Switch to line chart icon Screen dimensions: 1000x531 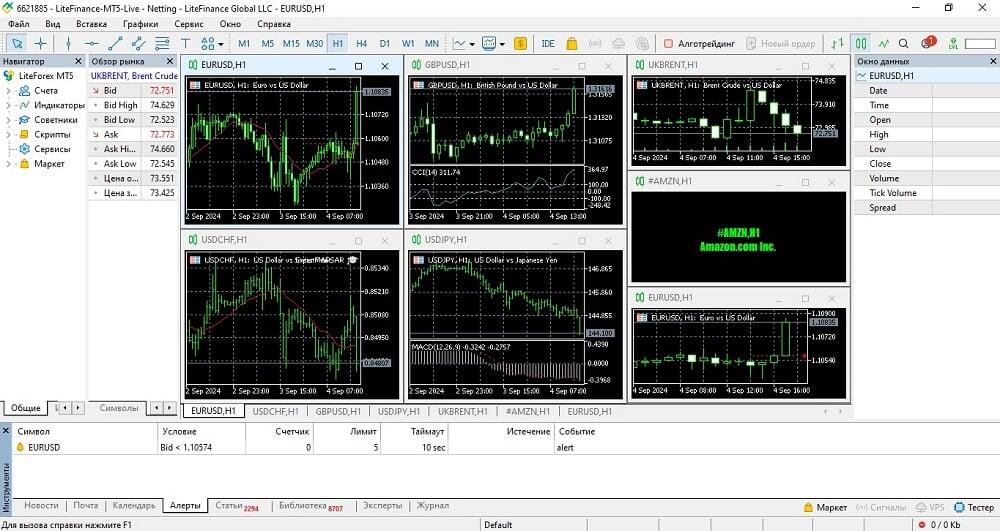[883, 43]
